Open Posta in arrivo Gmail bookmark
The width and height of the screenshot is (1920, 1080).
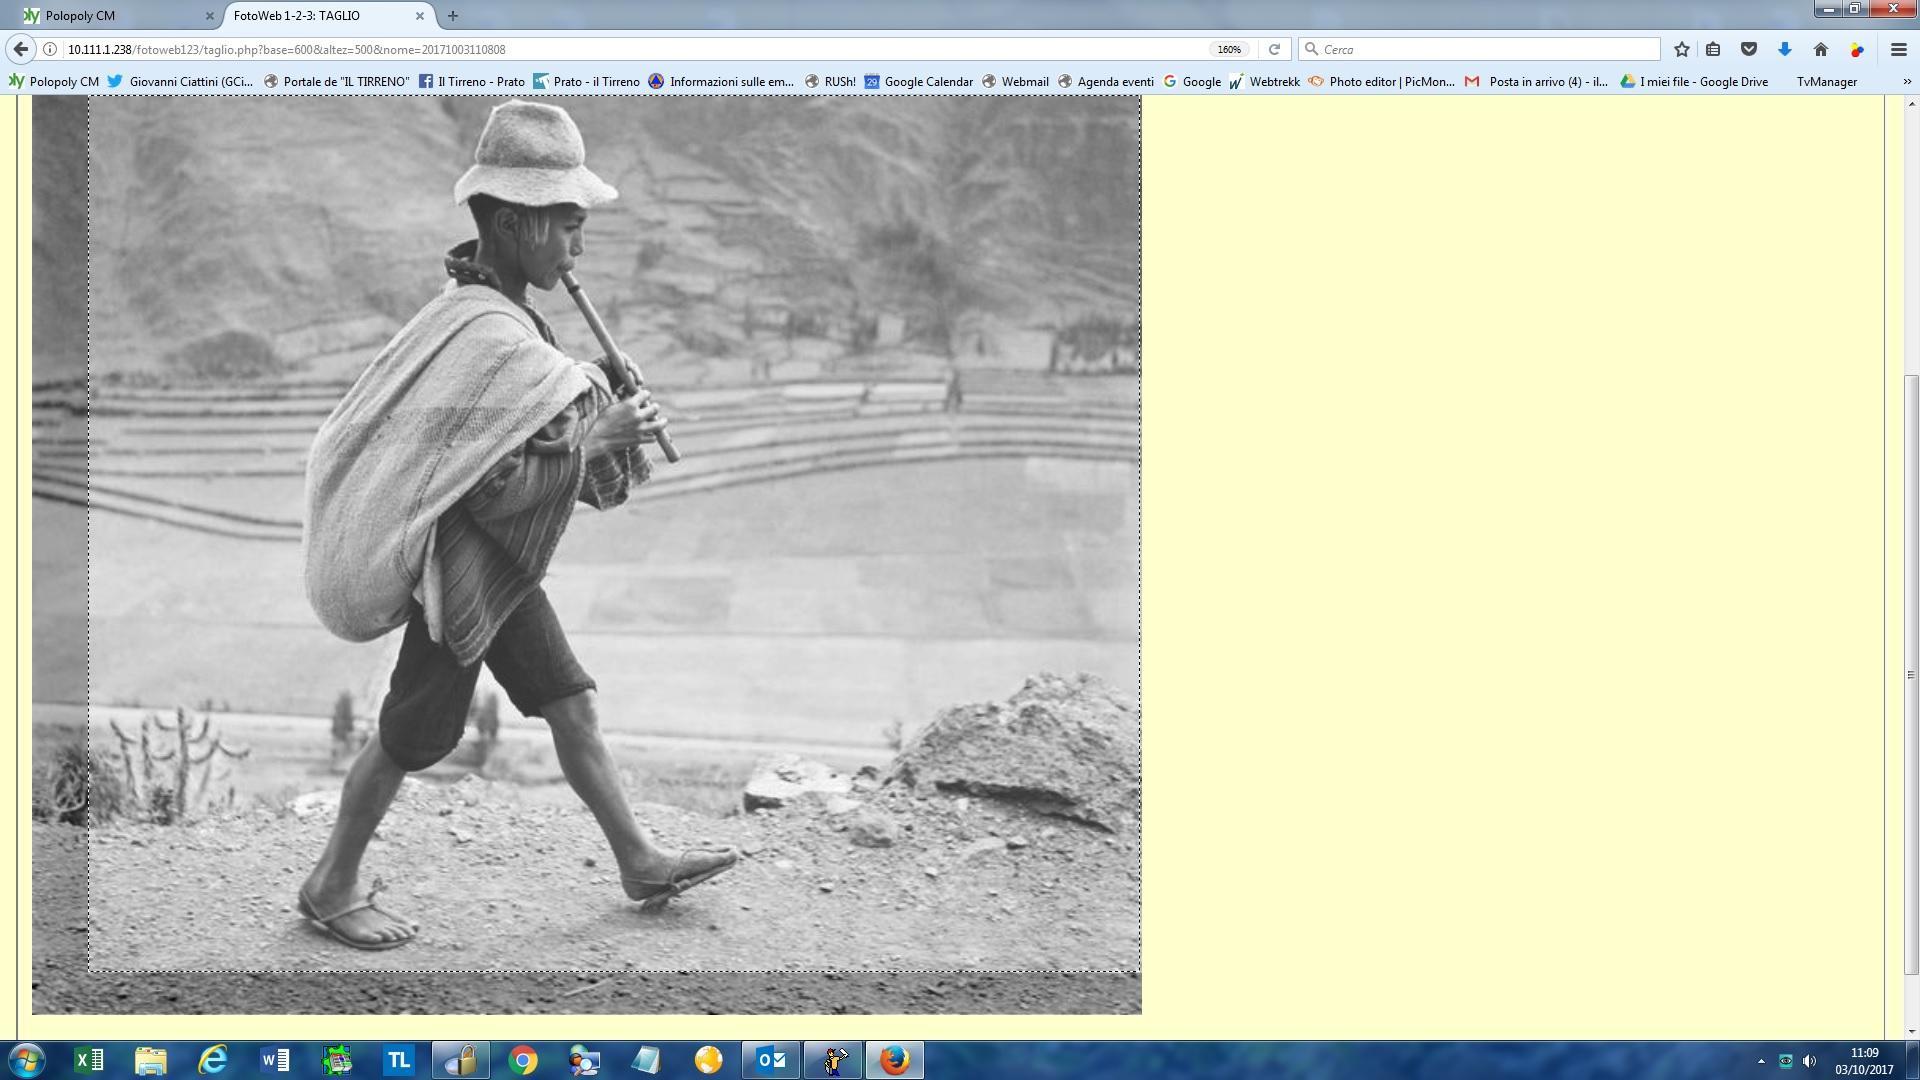coord(1537,82)
